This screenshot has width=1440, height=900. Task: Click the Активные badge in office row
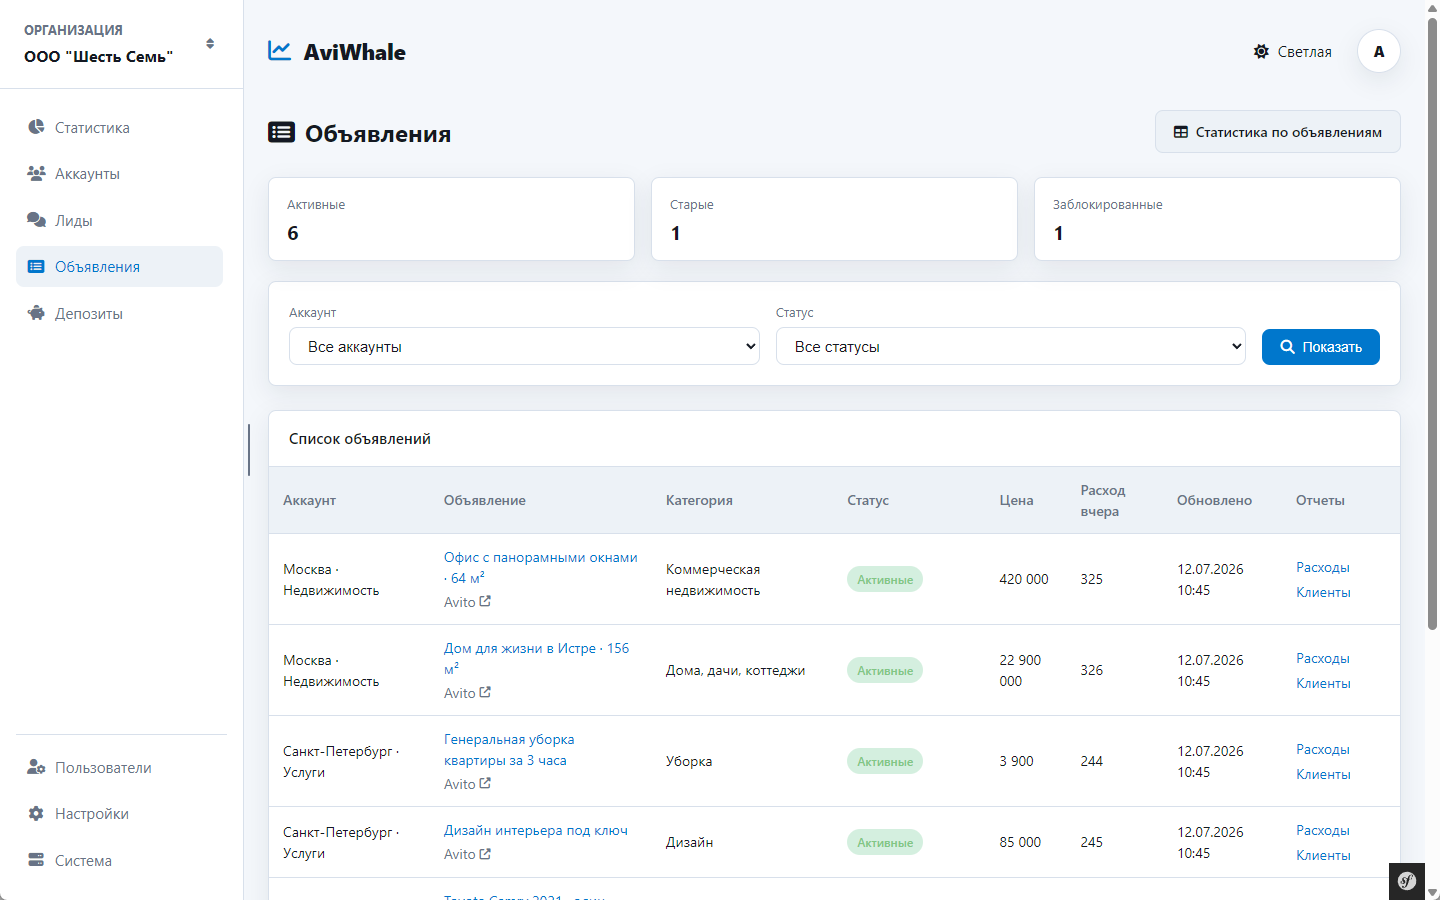coord(885,580)
